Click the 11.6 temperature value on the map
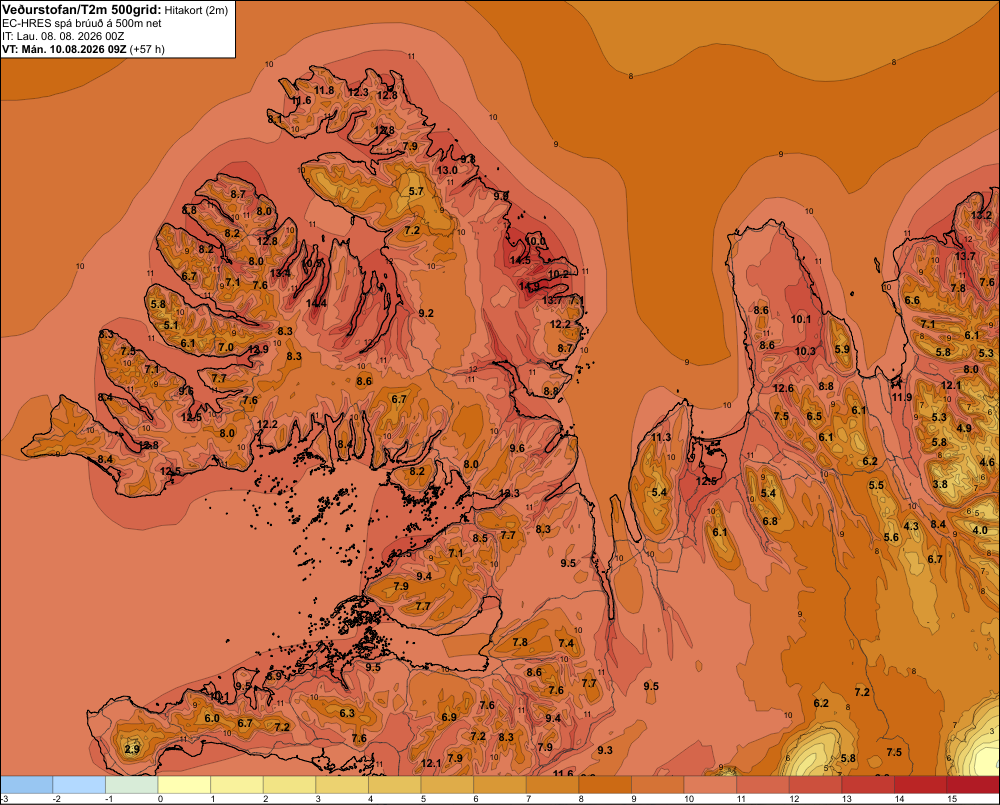Screen dimensions: 1000x805 302,100
